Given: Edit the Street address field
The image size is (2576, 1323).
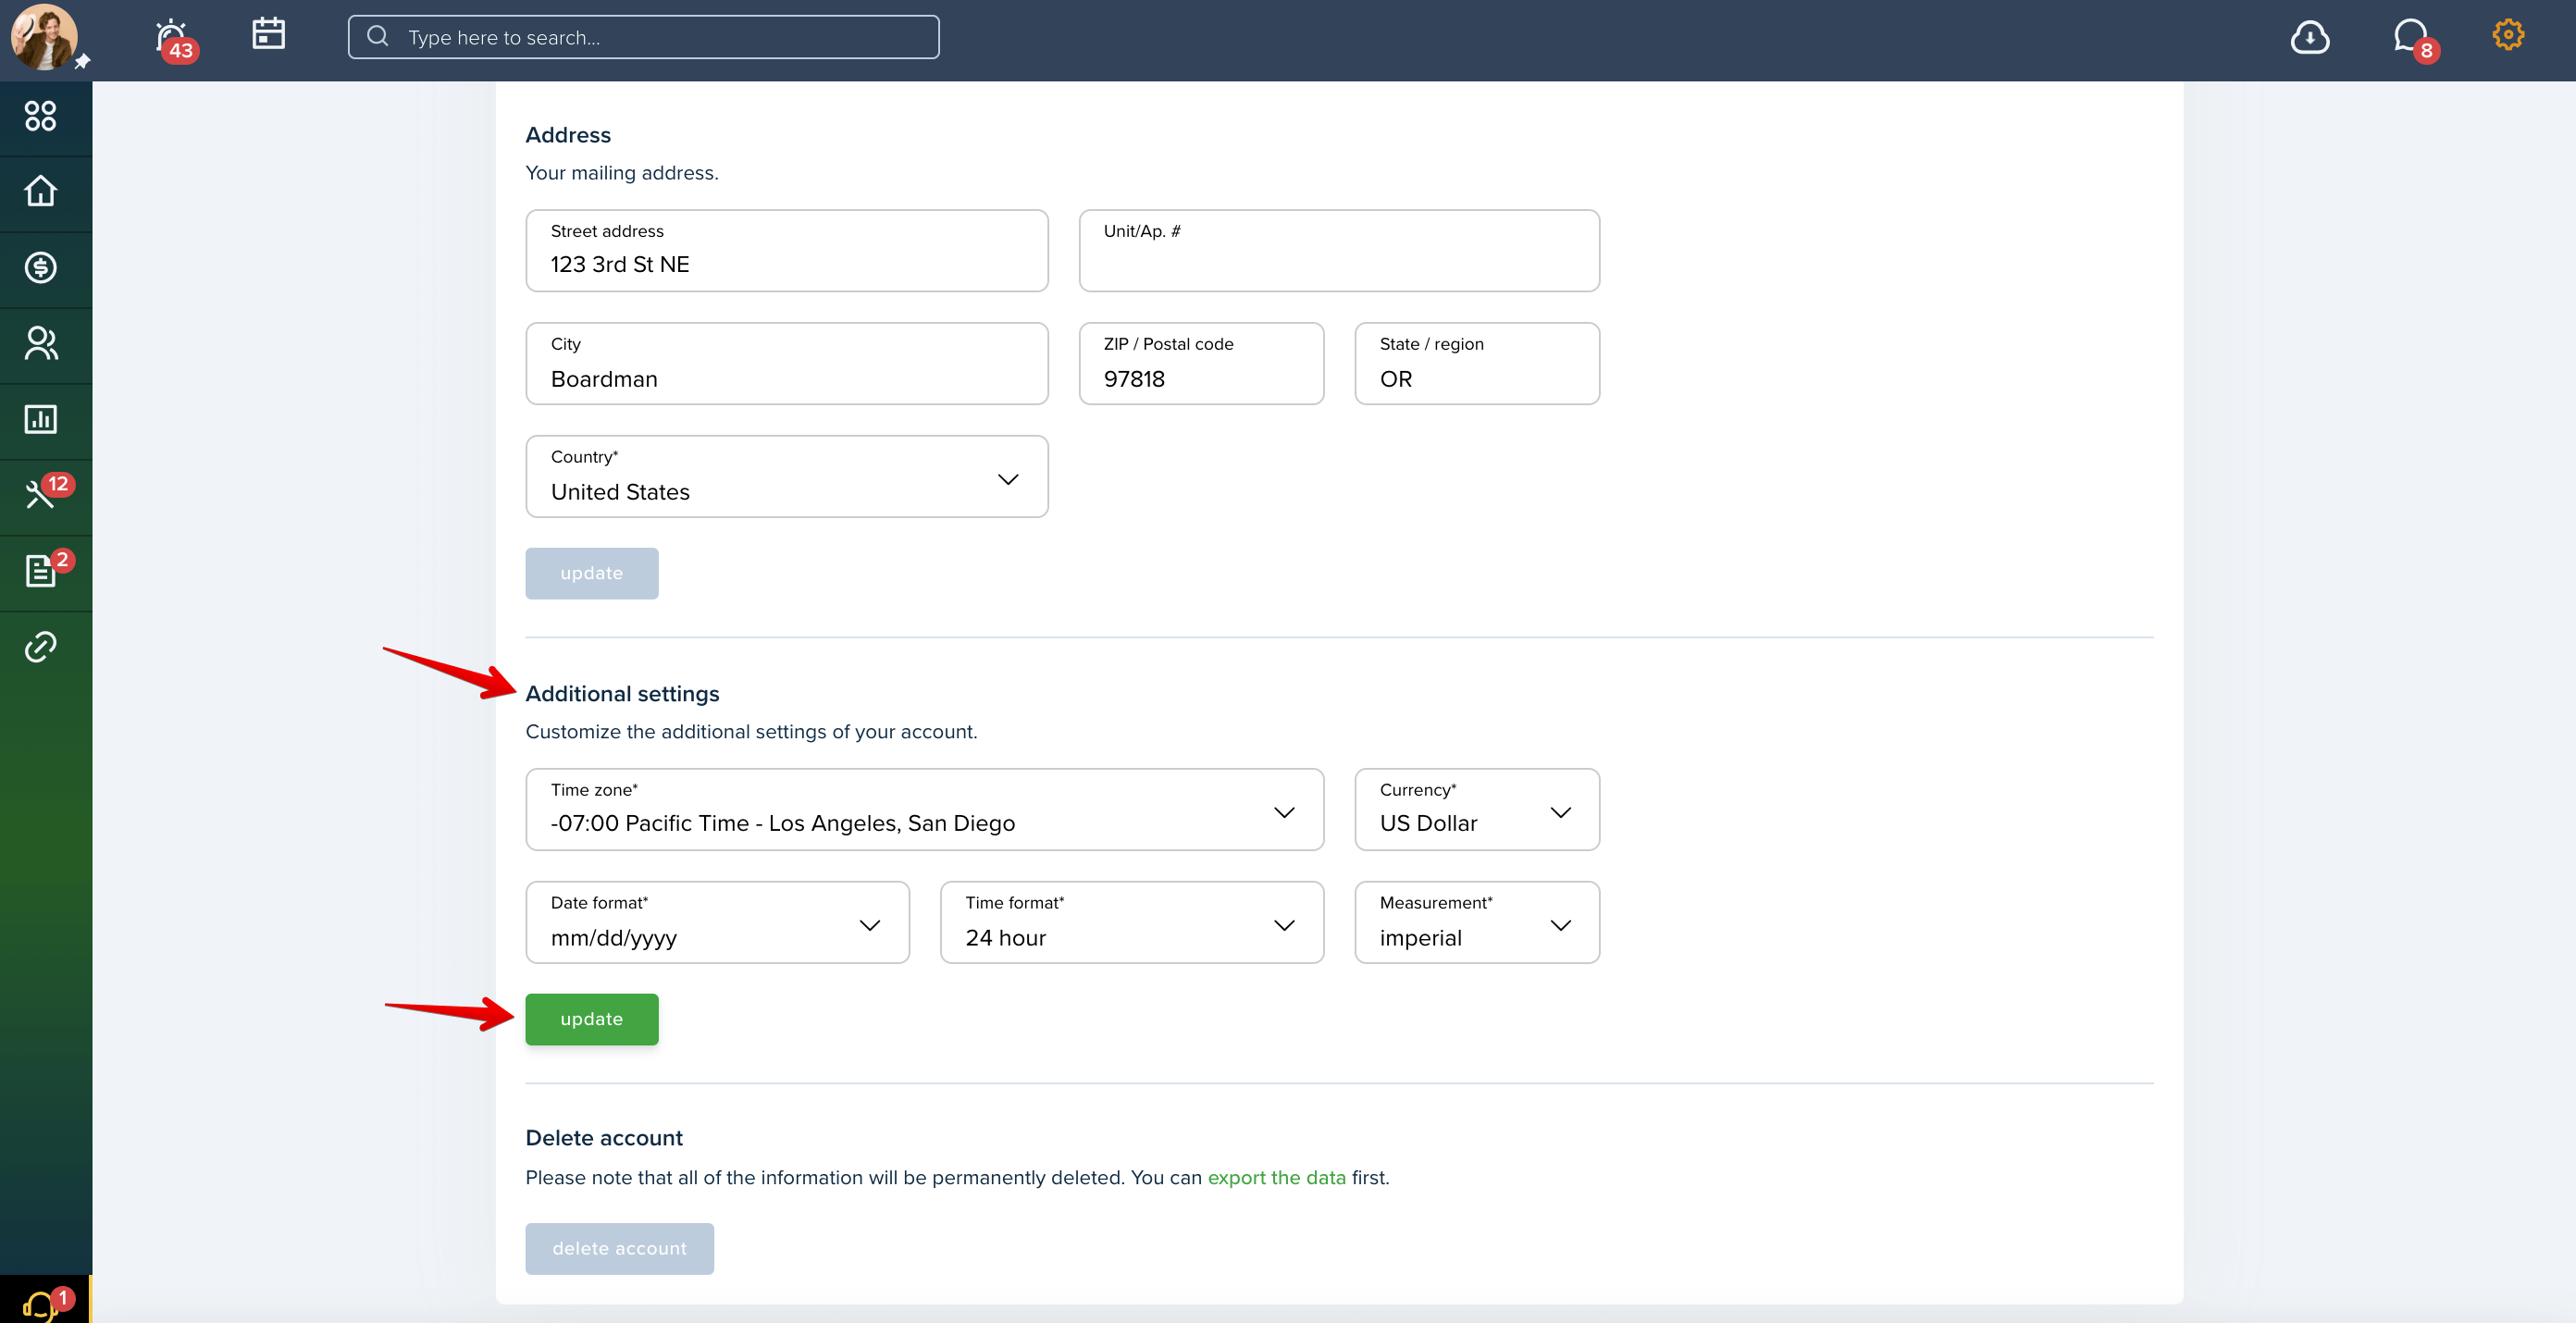Looking at the screenshot, I should coord(787,251).
